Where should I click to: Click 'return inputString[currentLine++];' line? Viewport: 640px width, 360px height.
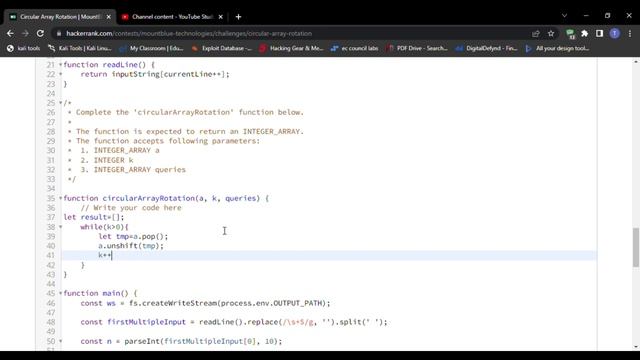click(155, 74)
